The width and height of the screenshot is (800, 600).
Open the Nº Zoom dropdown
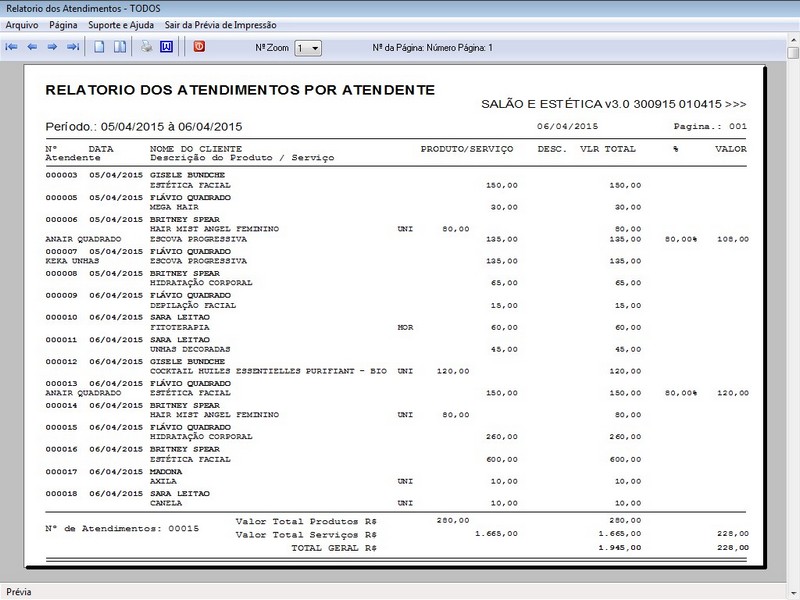click(x=308, y=48)
